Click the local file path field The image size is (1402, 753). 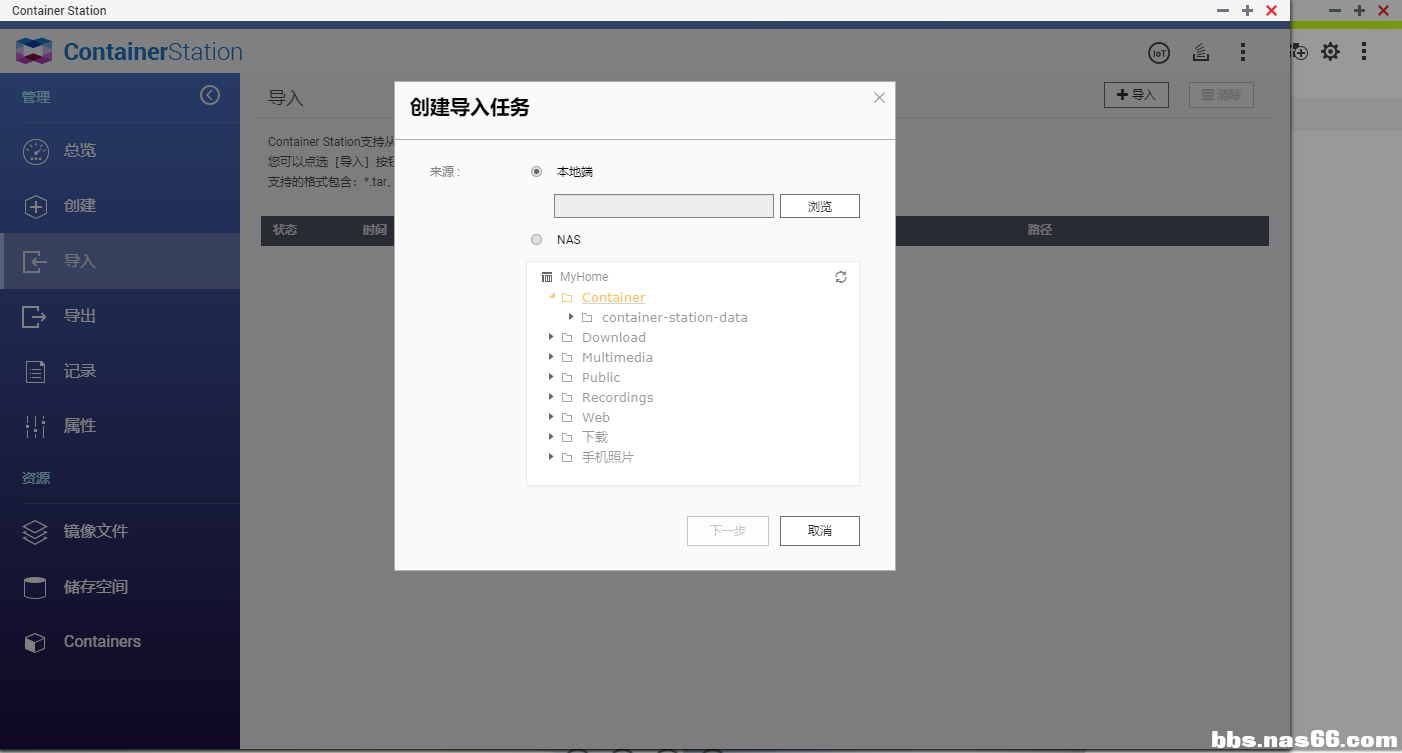point(663,206)
